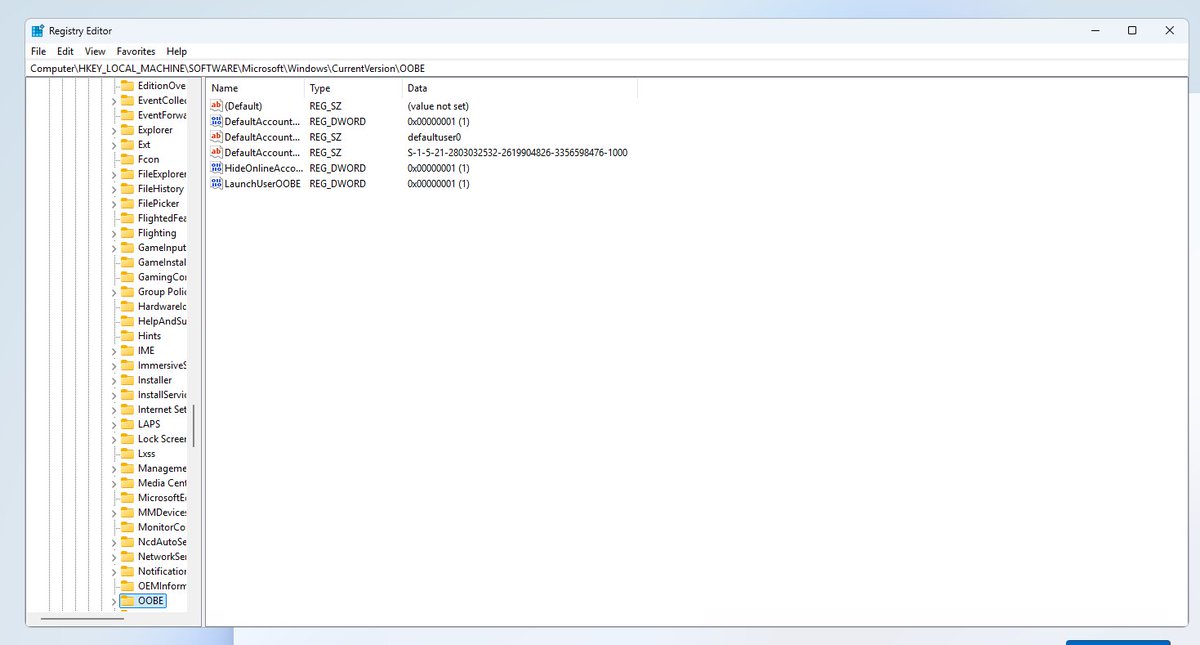Click the folder icon of the Lxss key
This screenshot has width=1200, height=645.
[x=127, y=453]
